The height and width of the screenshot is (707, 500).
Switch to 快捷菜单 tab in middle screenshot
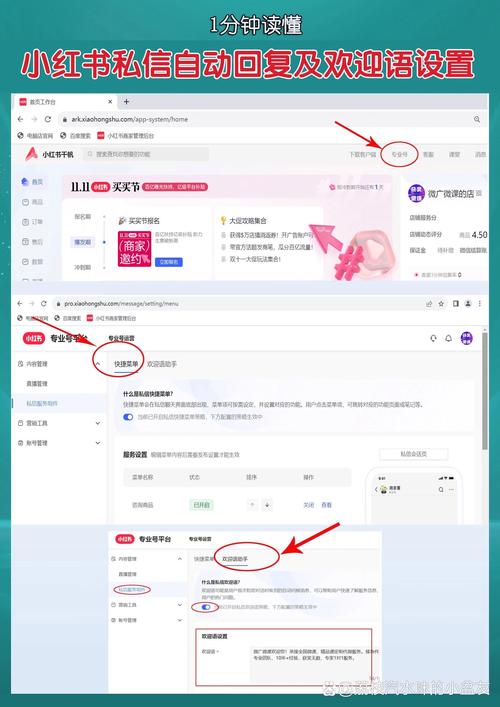[126, 364]
